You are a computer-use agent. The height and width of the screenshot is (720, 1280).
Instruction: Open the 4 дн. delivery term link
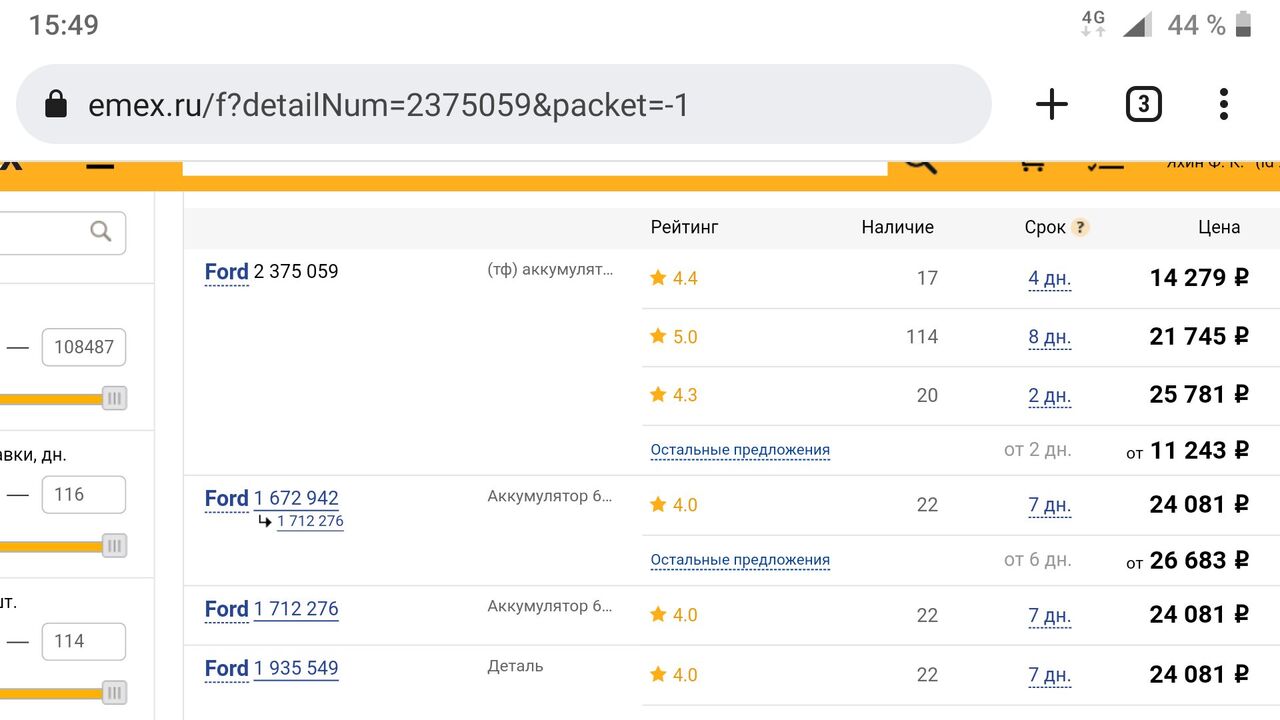click(x=1050, y=278)
